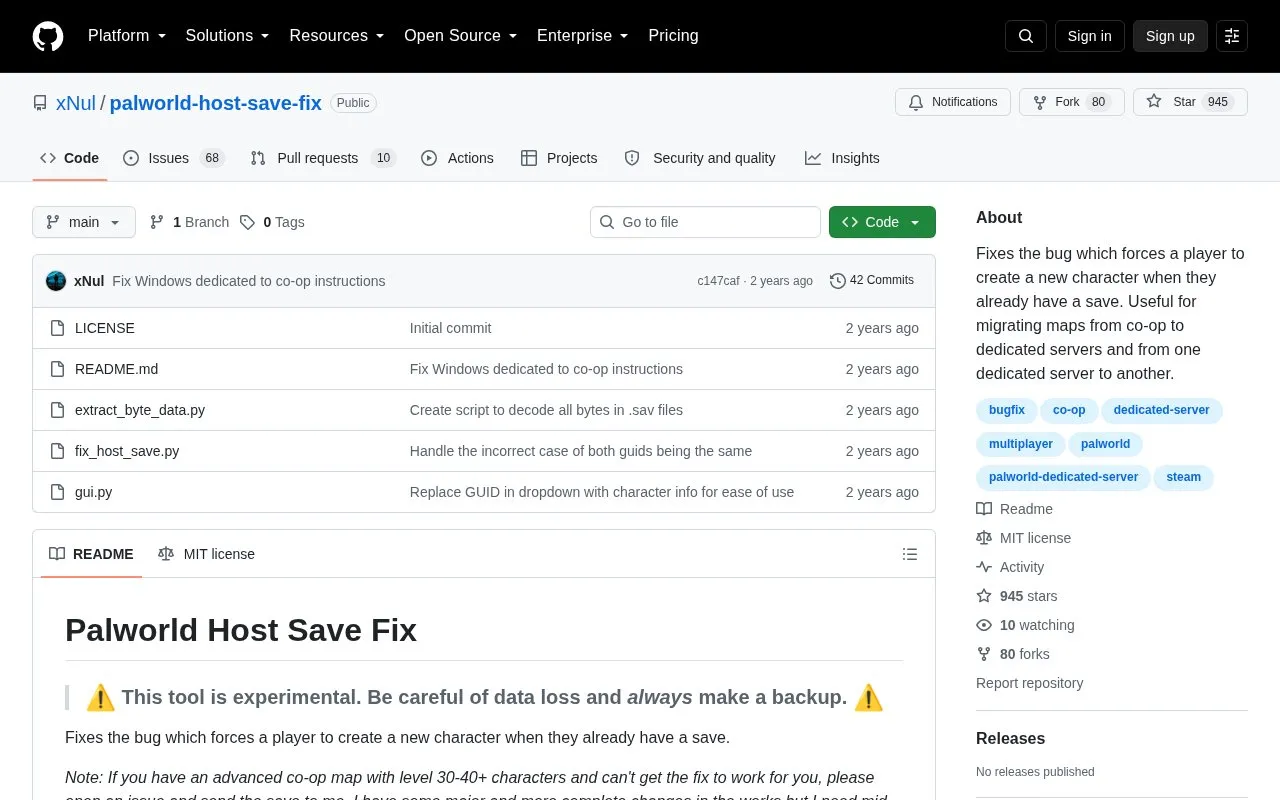Click the Sign in button
This screenshot has width=1280, height=800.
(x=1089, y=36)
